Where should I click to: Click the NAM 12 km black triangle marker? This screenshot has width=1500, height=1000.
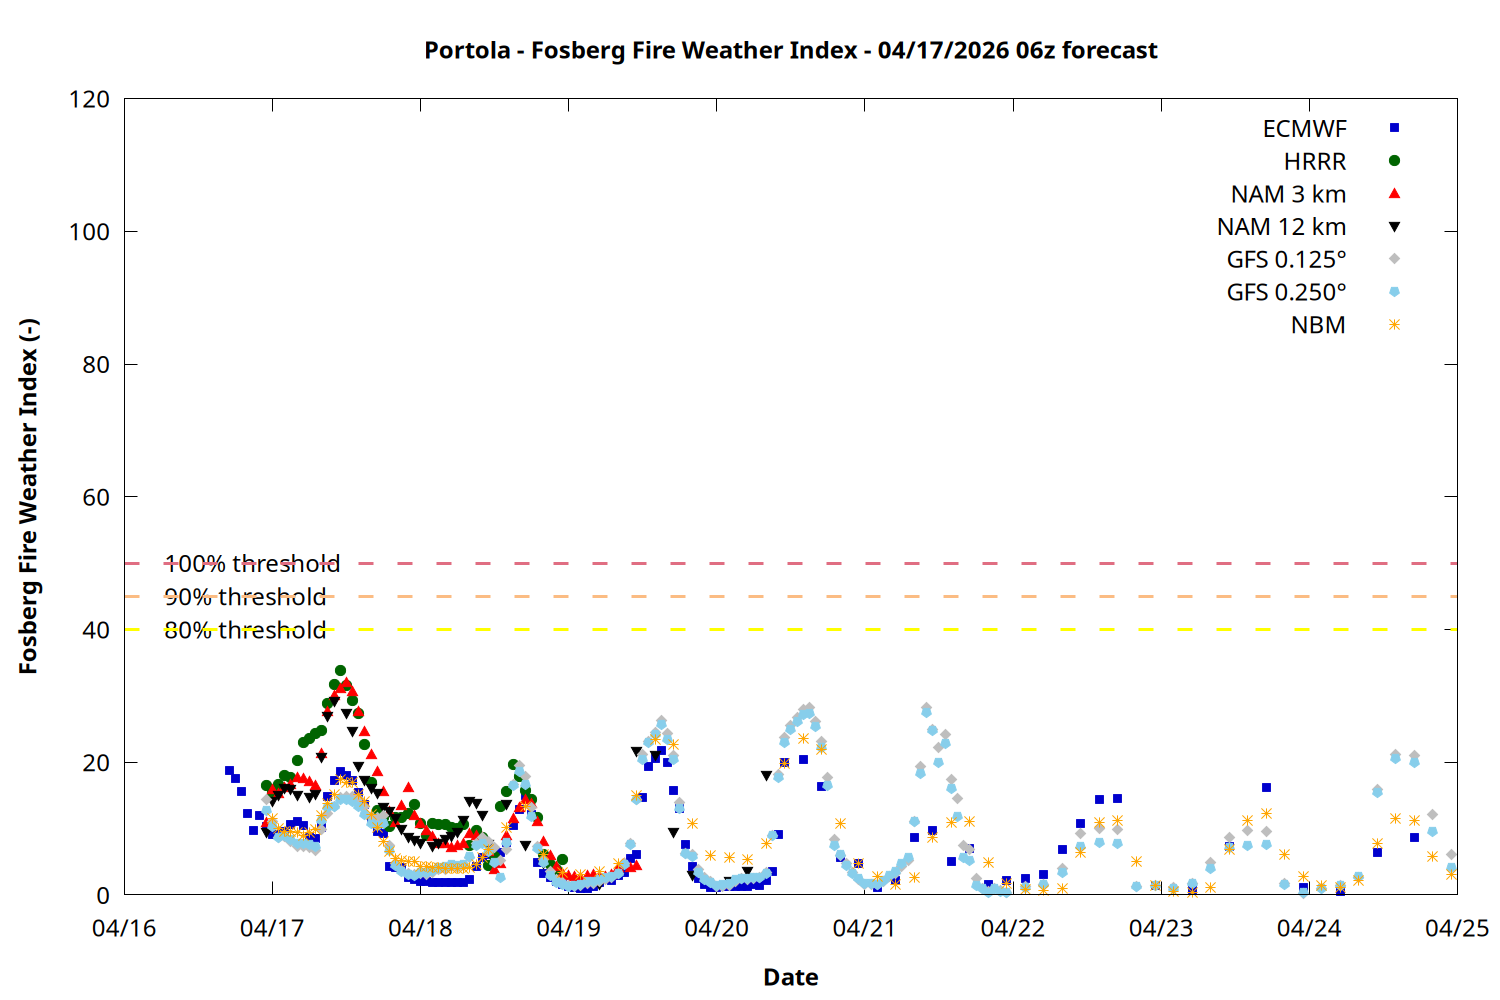tap(1394, 227)
